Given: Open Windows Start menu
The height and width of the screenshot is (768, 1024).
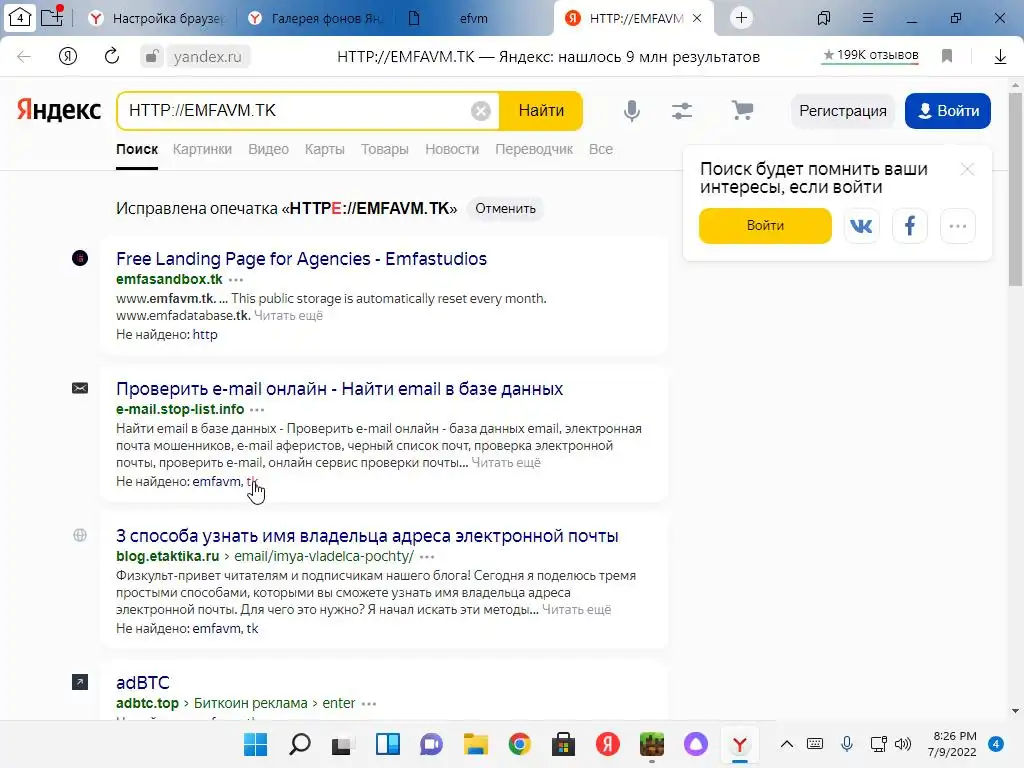Looking at the screenshot, I should 255,744.
